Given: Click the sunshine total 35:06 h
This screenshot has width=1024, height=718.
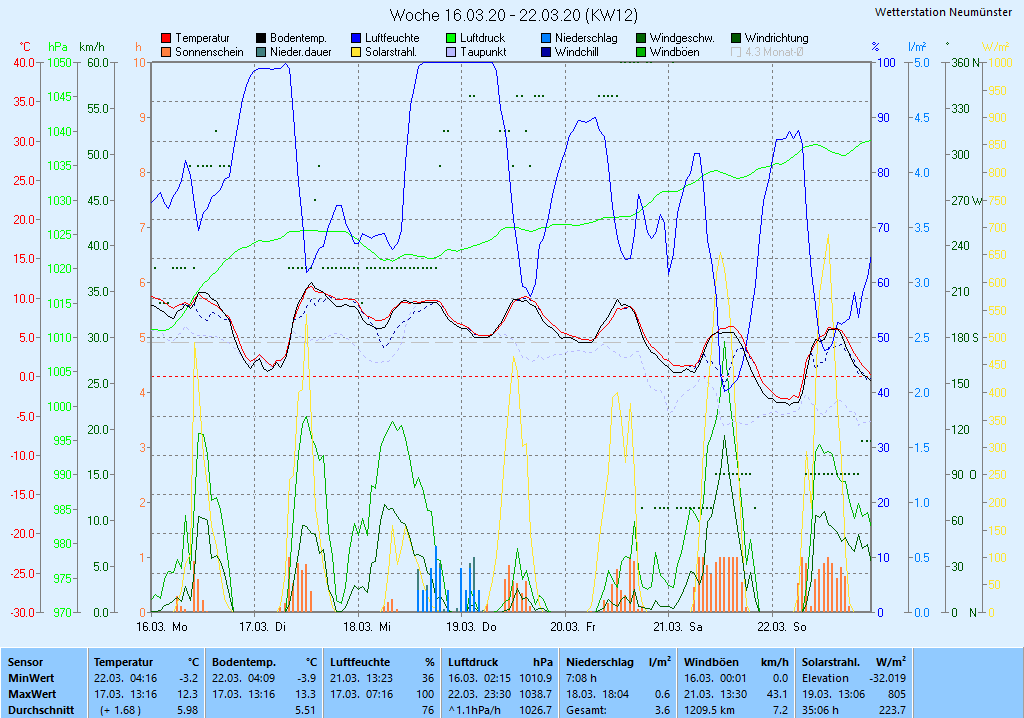Looking at the screenshot, I should tap(820, 710).
